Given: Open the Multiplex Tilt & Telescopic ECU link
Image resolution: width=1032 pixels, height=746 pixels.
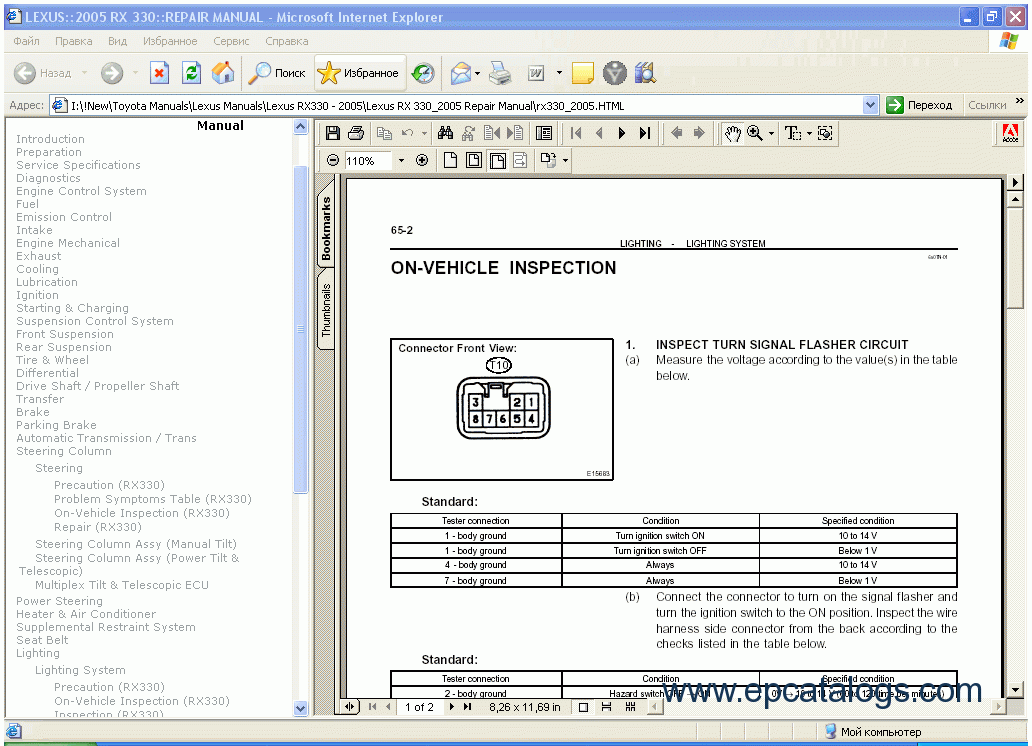Looking at the screenshot, I should [122, 585].
